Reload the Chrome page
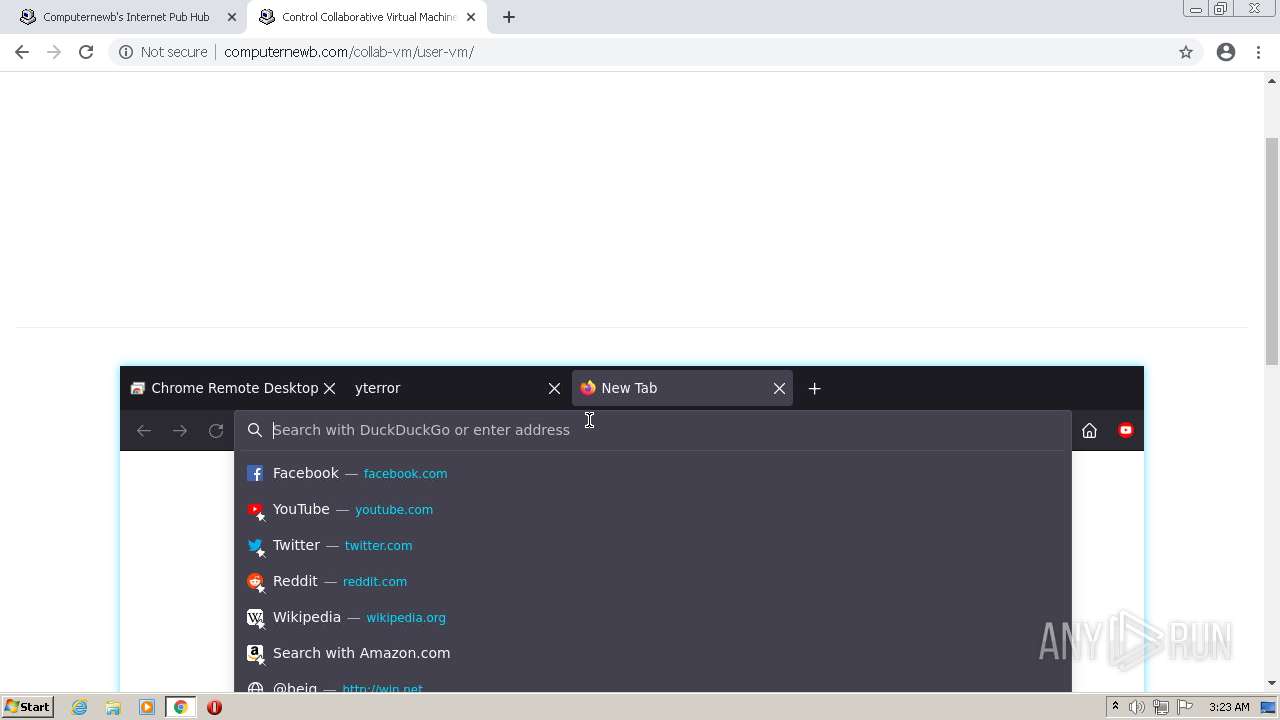 pos(86,52)
